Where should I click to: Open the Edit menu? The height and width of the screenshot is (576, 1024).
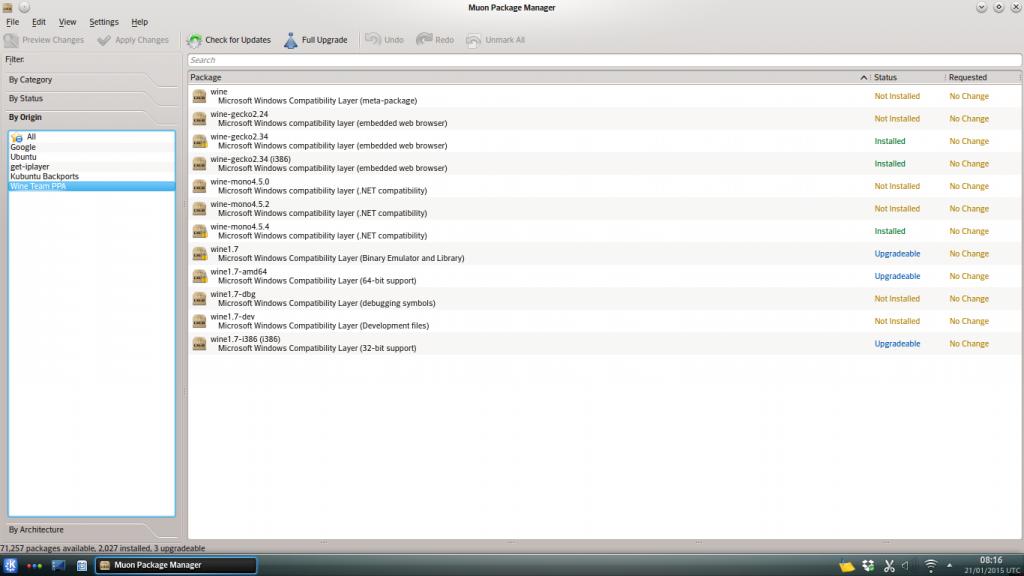coord(39,22)
